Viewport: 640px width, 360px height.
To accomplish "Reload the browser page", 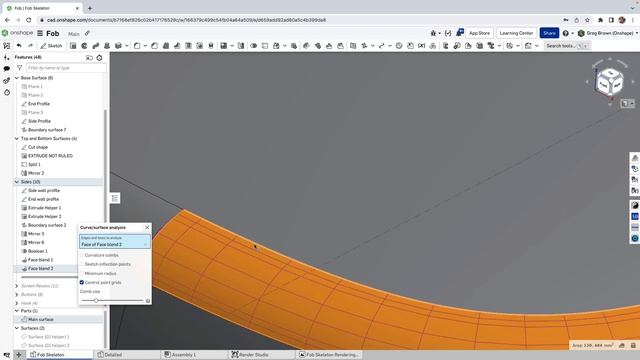I will point(29,20).
